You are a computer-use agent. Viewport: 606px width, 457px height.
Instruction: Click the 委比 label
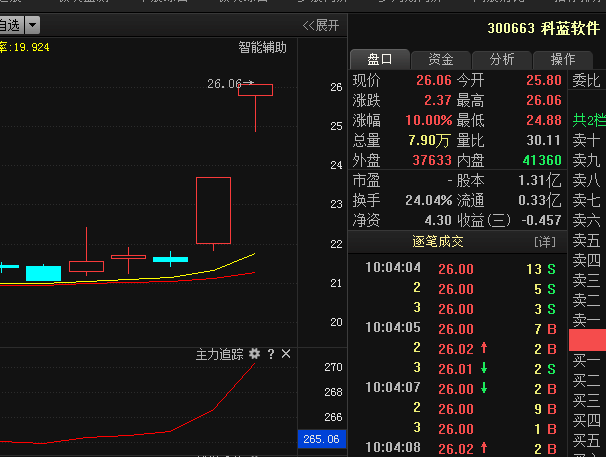click(586, 80)
